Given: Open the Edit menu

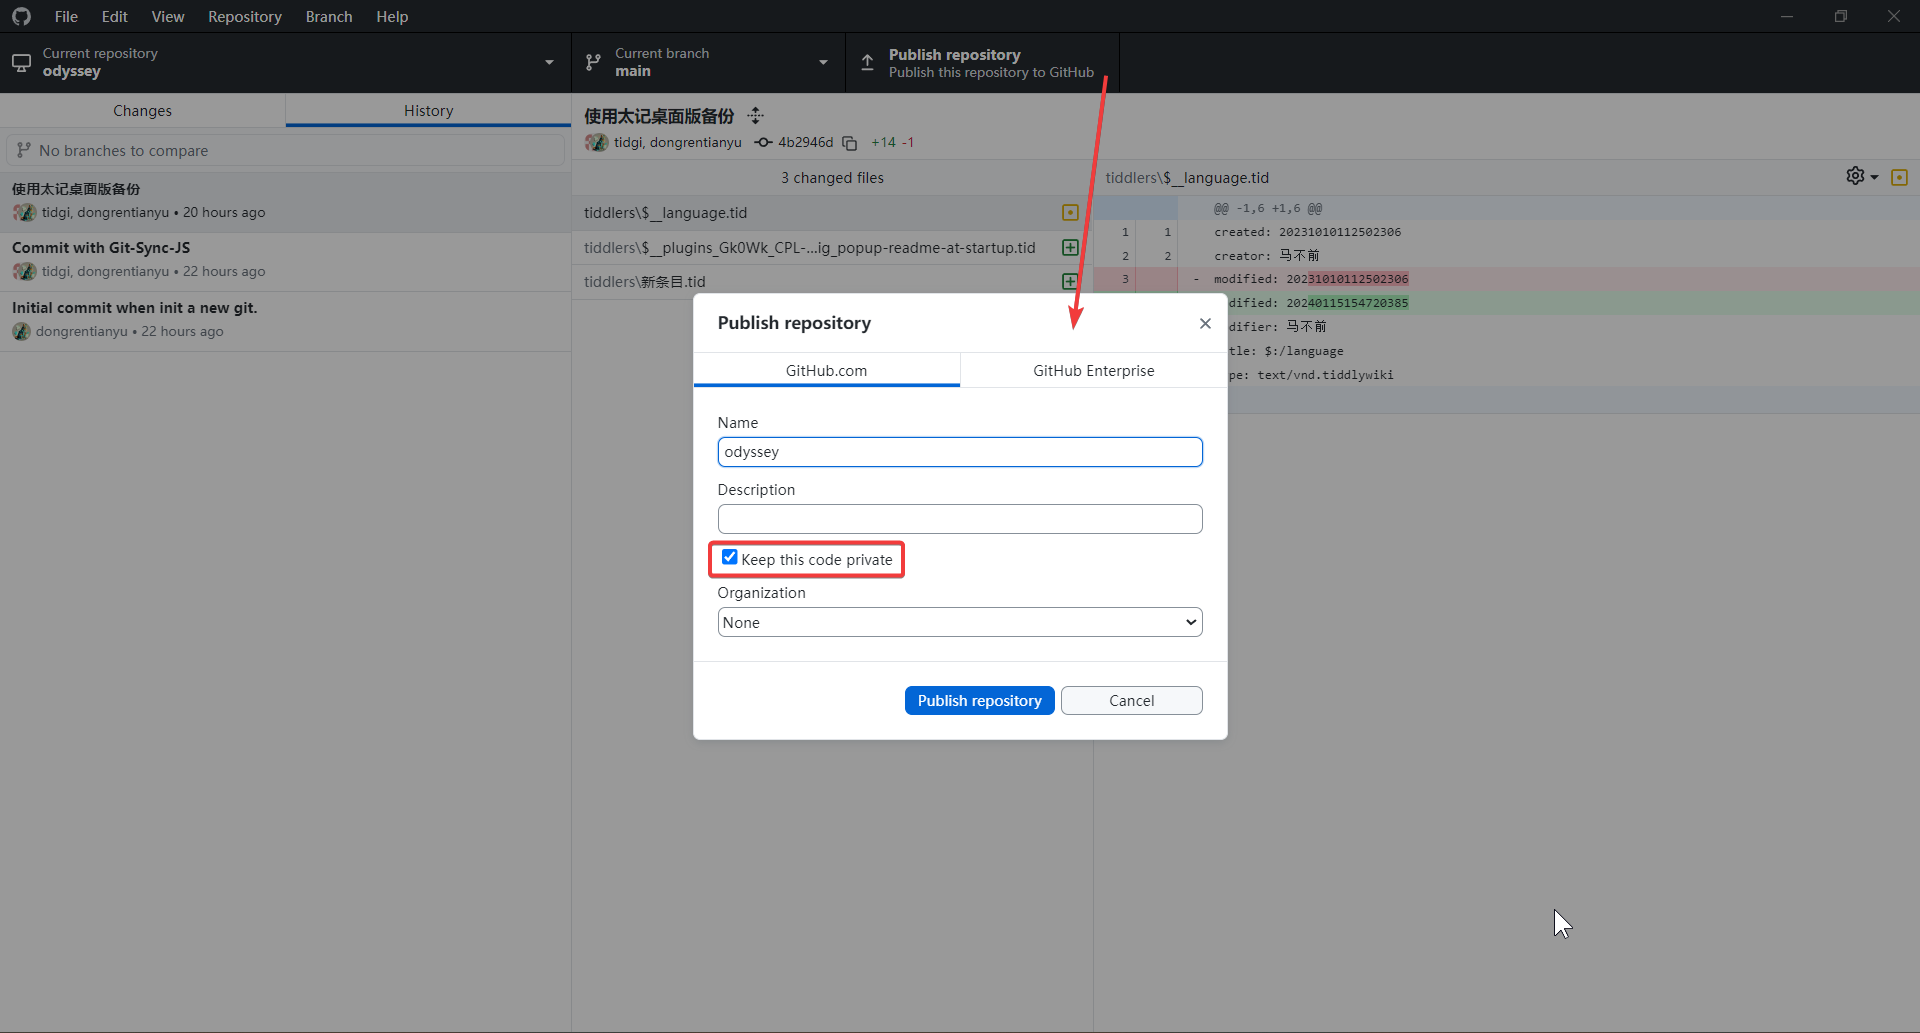Looking at the screenshot, I should [114, 16].
